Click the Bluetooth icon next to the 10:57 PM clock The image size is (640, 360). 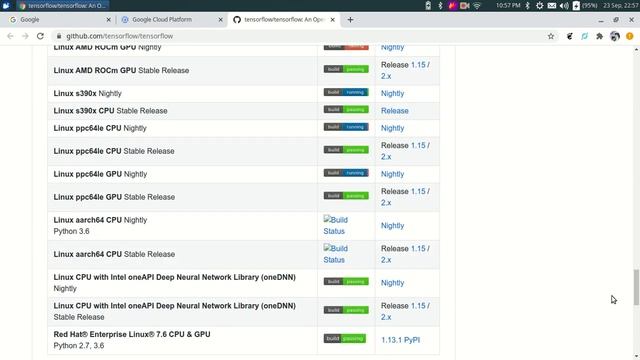(x=527, y=6)
